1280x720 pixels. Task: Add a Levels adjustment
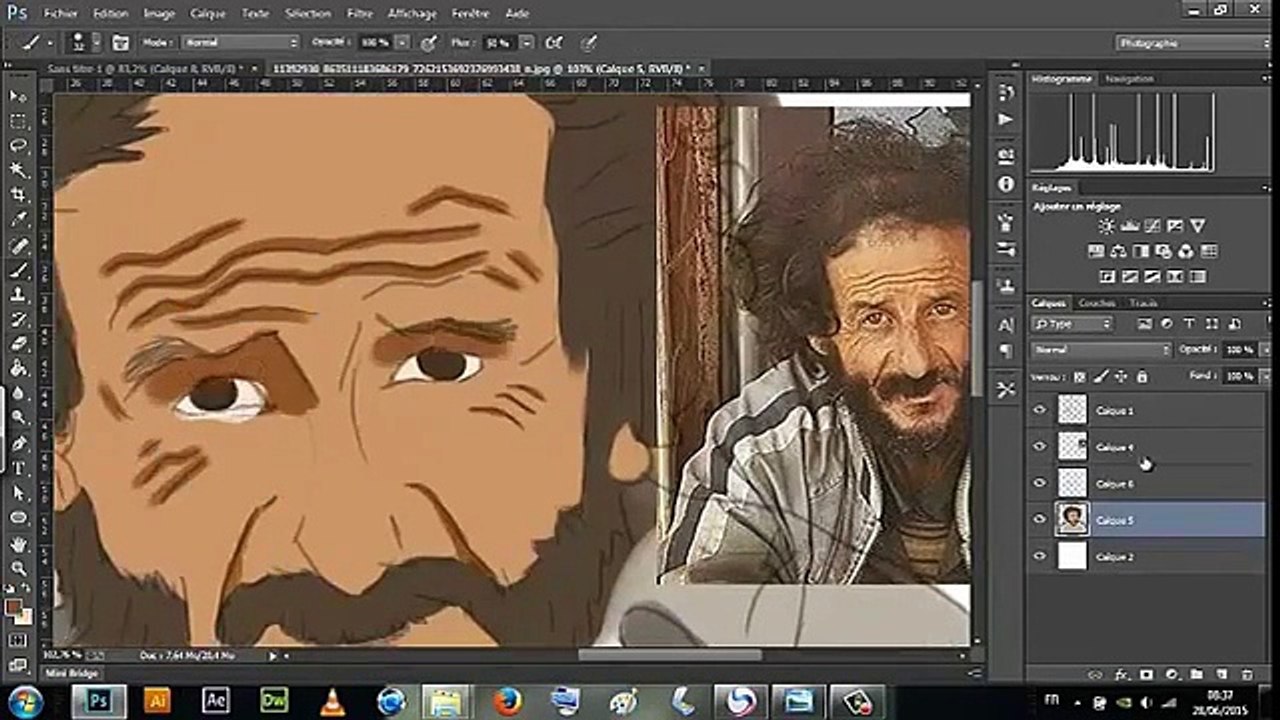1131,226
